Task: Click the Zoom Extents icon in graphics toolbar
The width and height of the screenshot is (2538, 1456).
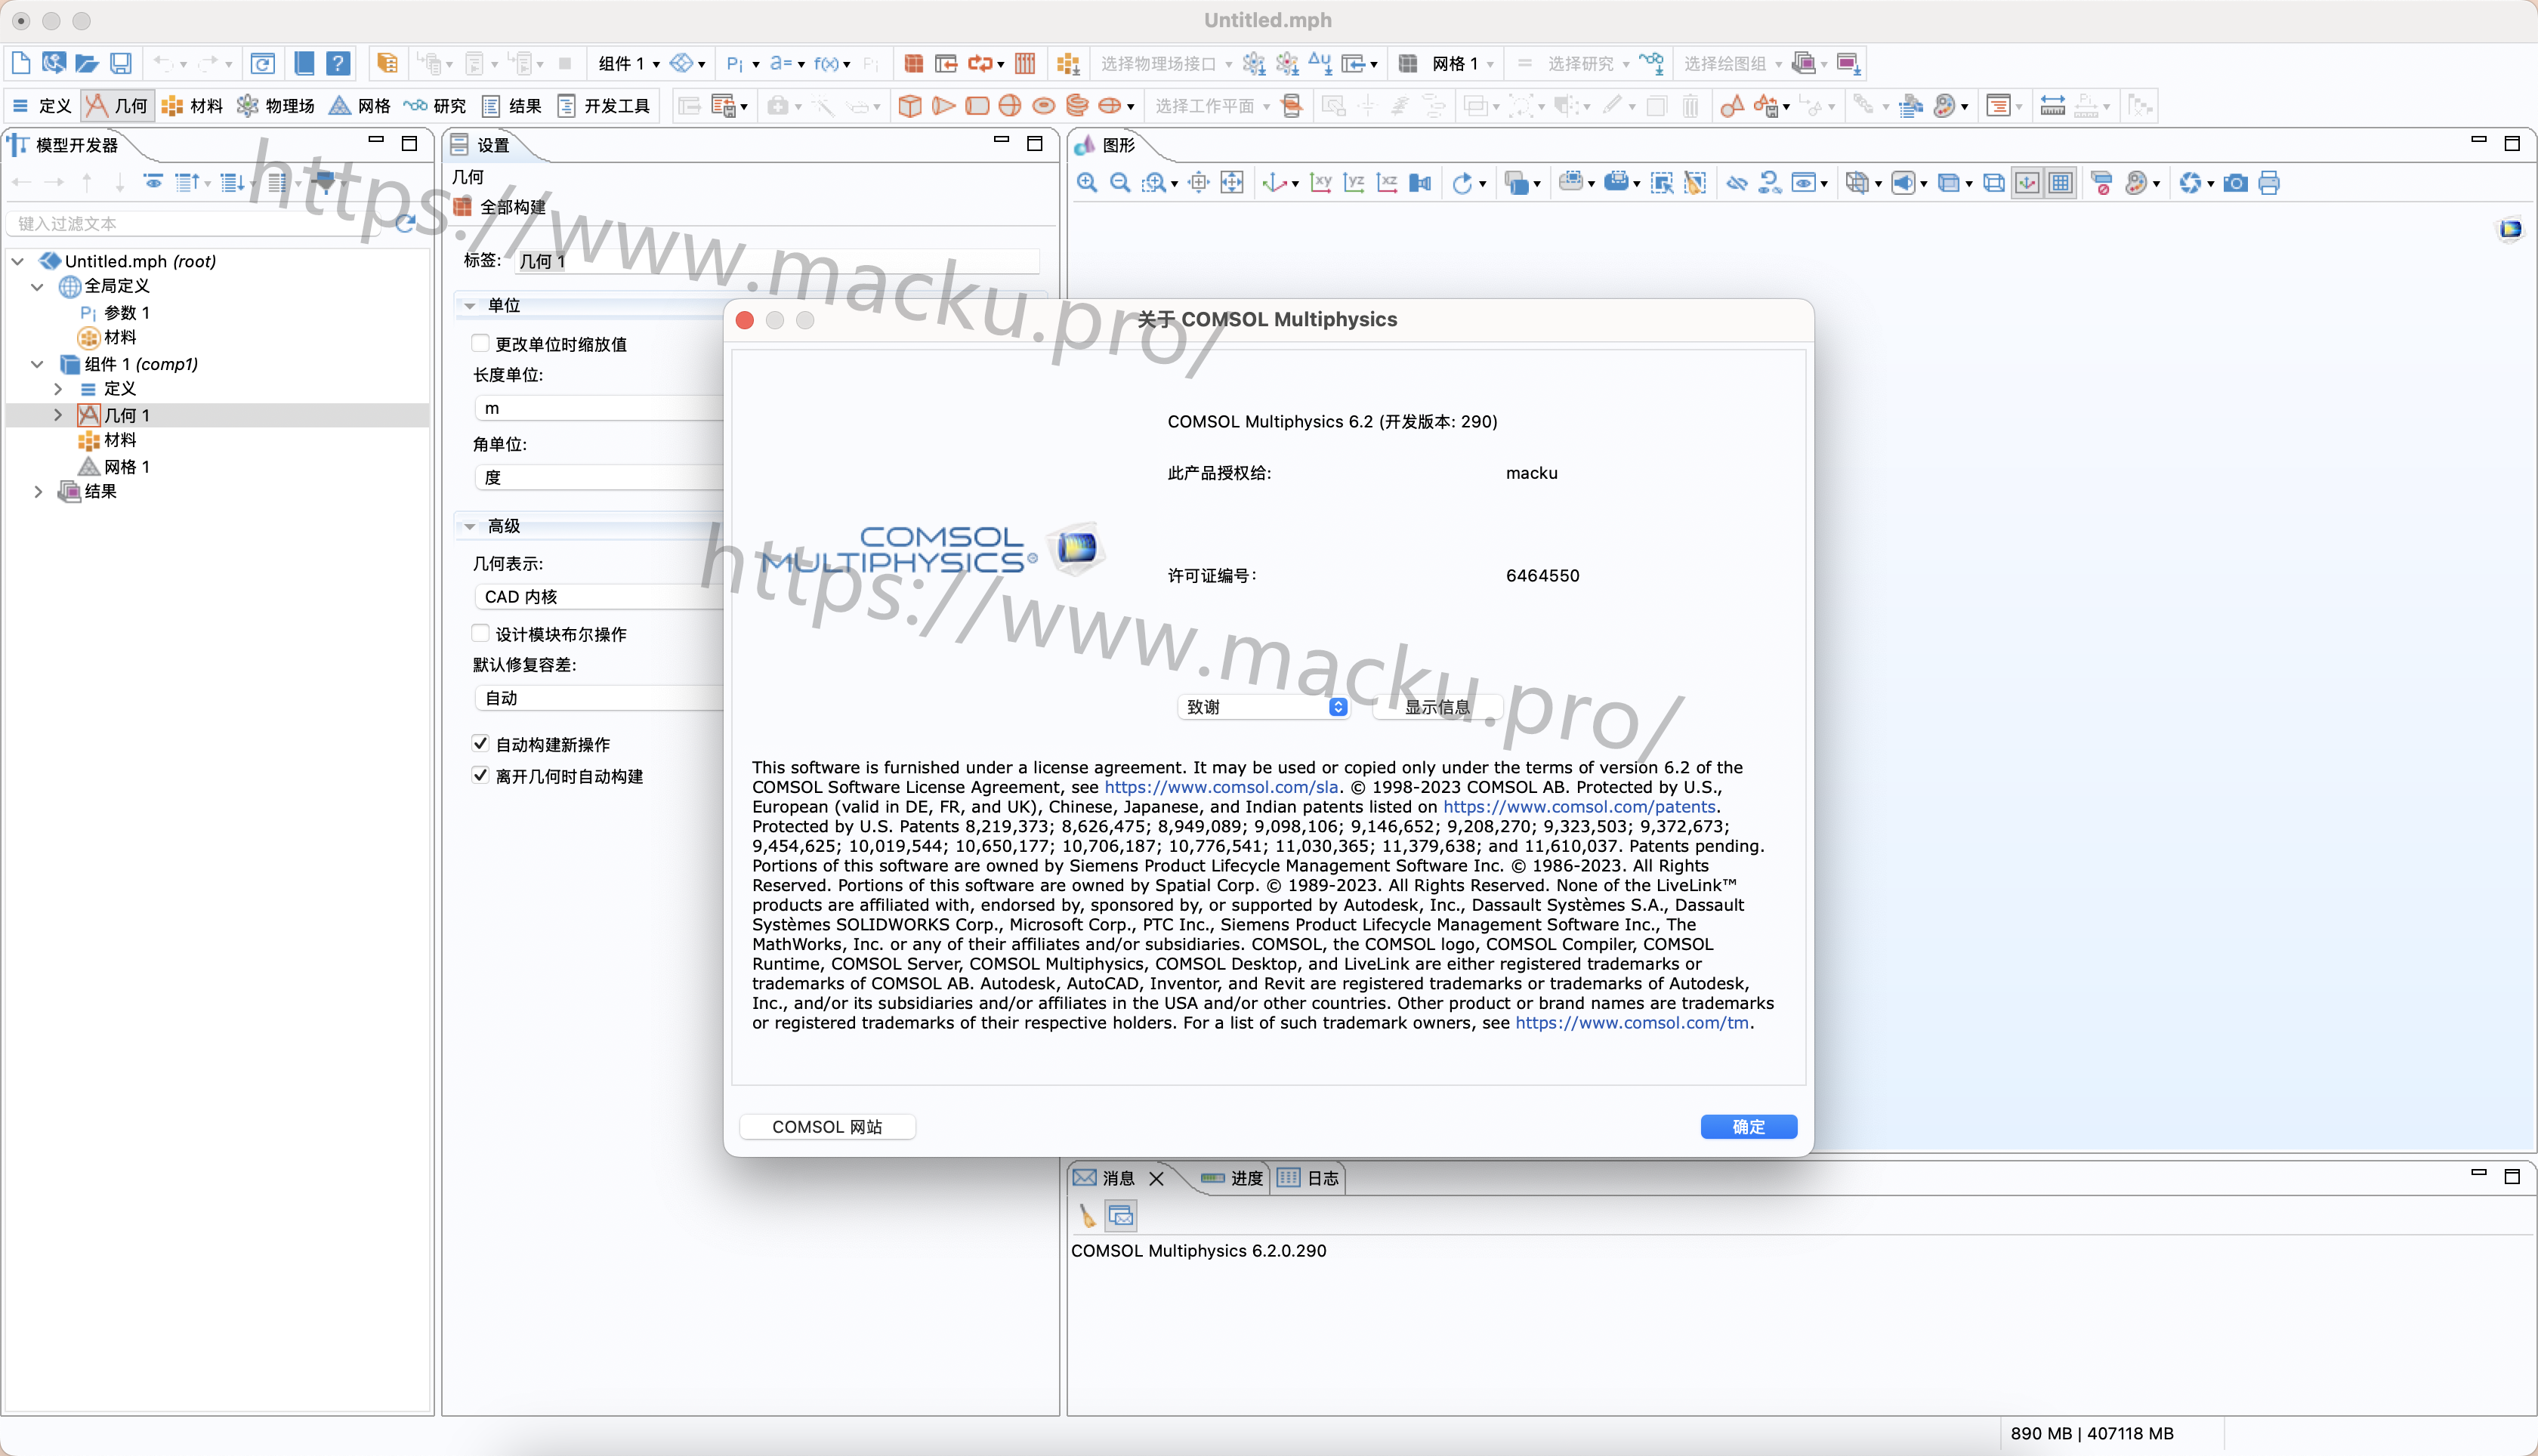Action: pyautogui.click(x=1232, y=183)
